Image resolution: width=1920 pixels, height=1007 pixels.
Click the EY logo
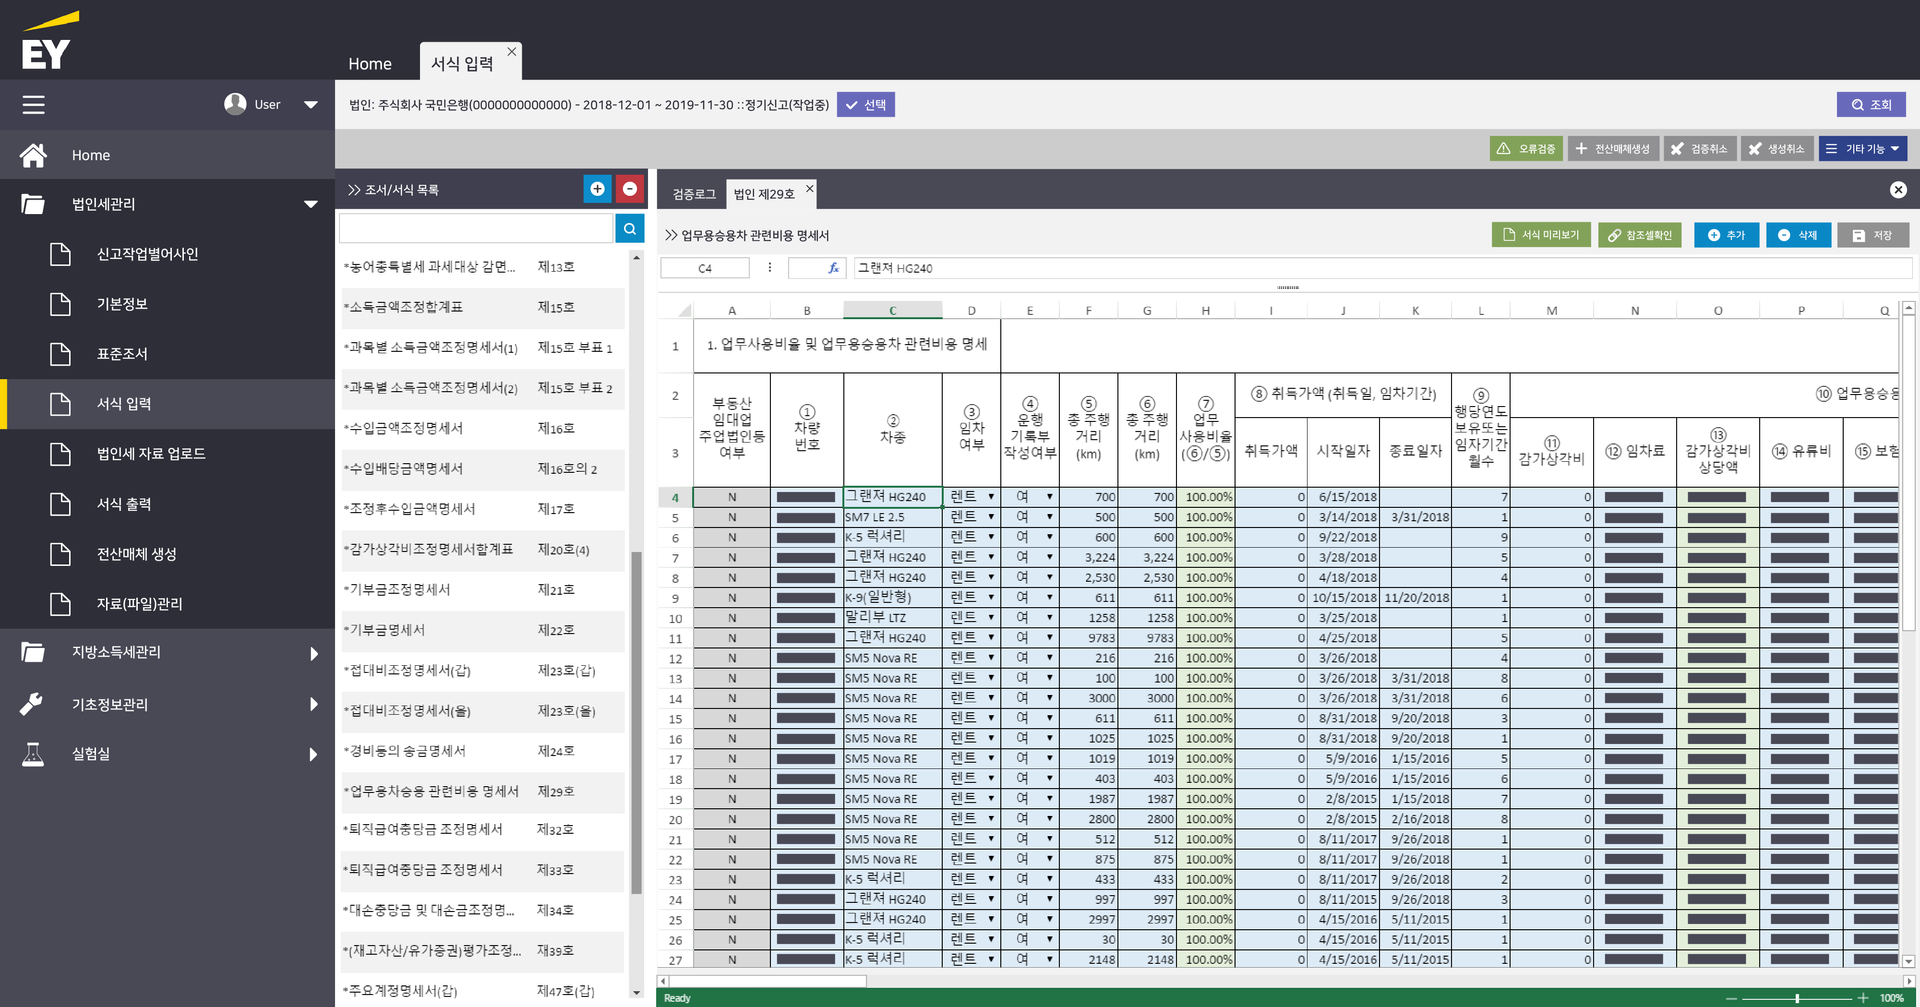click(x=49, y=42)
